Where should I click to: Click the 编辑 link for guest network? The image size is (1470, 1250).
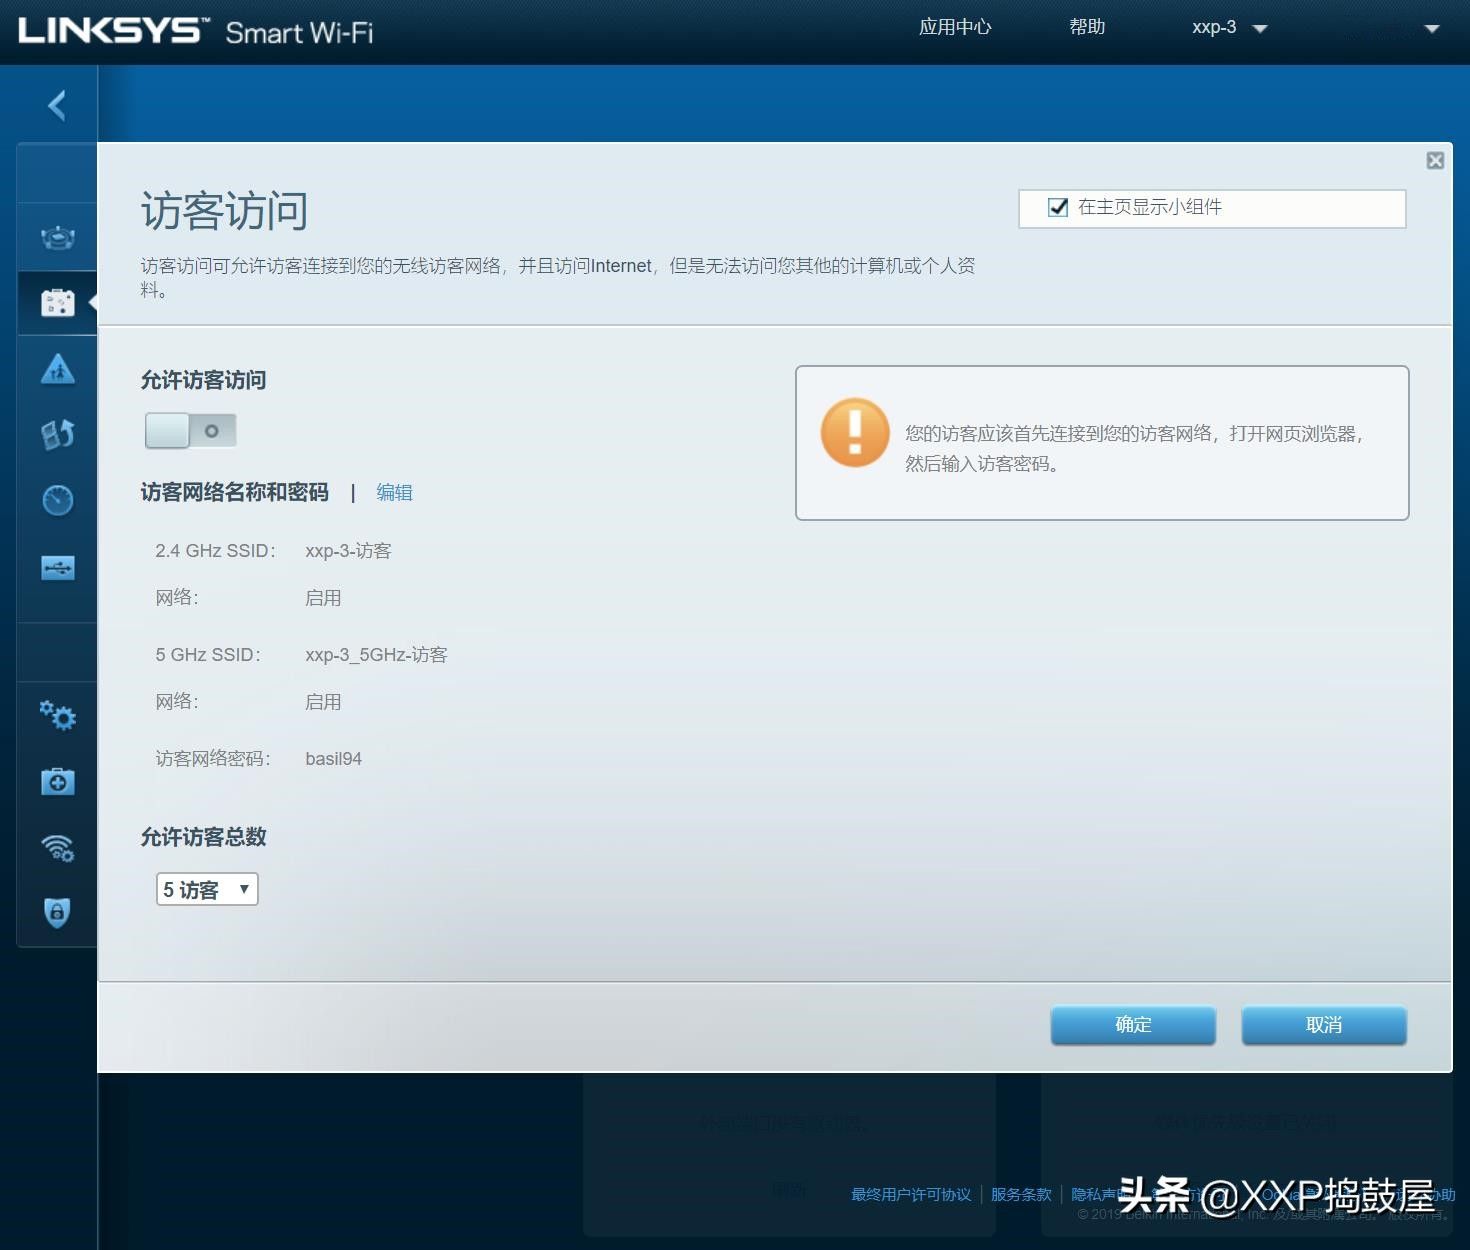coord(394,492)
